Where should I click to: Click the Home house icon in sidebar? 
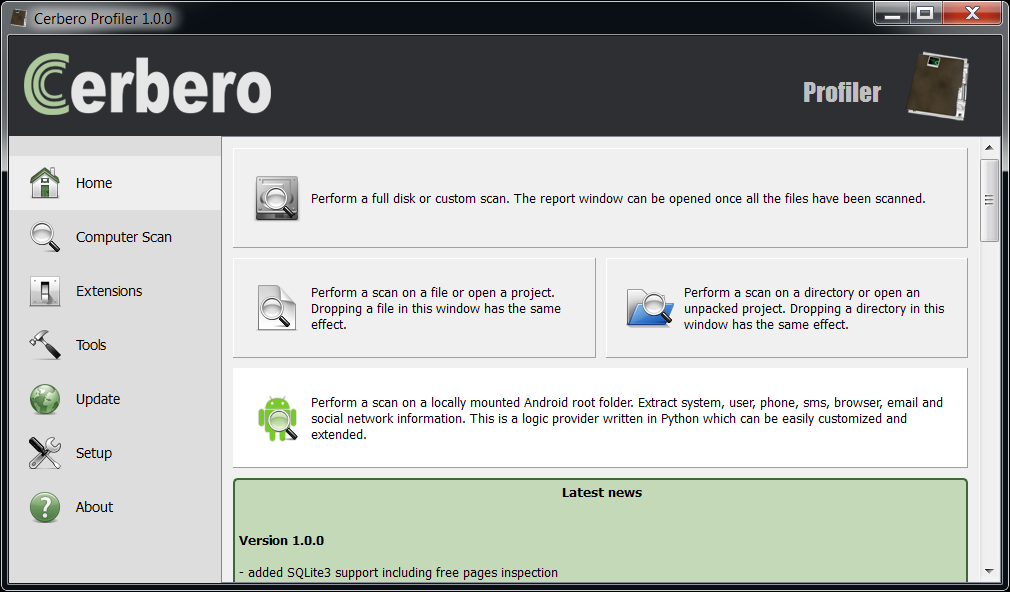click(44, 183)
